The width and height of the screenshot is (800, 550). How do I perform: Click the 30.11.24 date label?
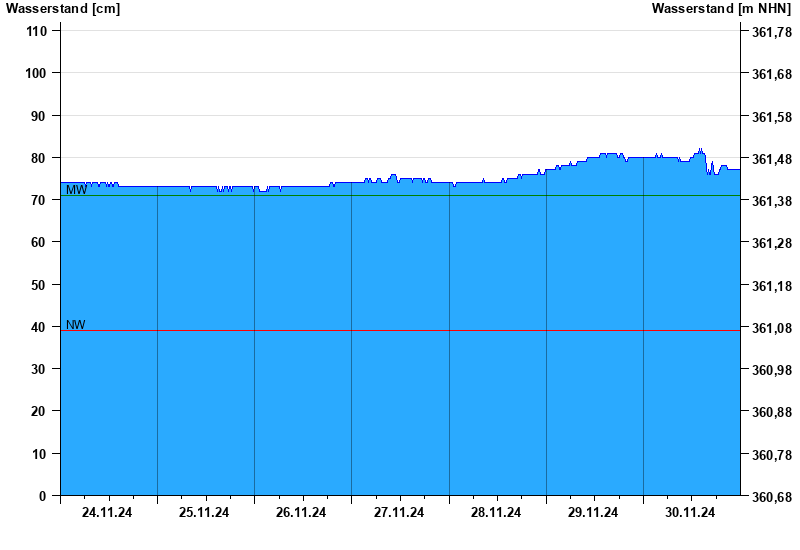pos(690,513)
